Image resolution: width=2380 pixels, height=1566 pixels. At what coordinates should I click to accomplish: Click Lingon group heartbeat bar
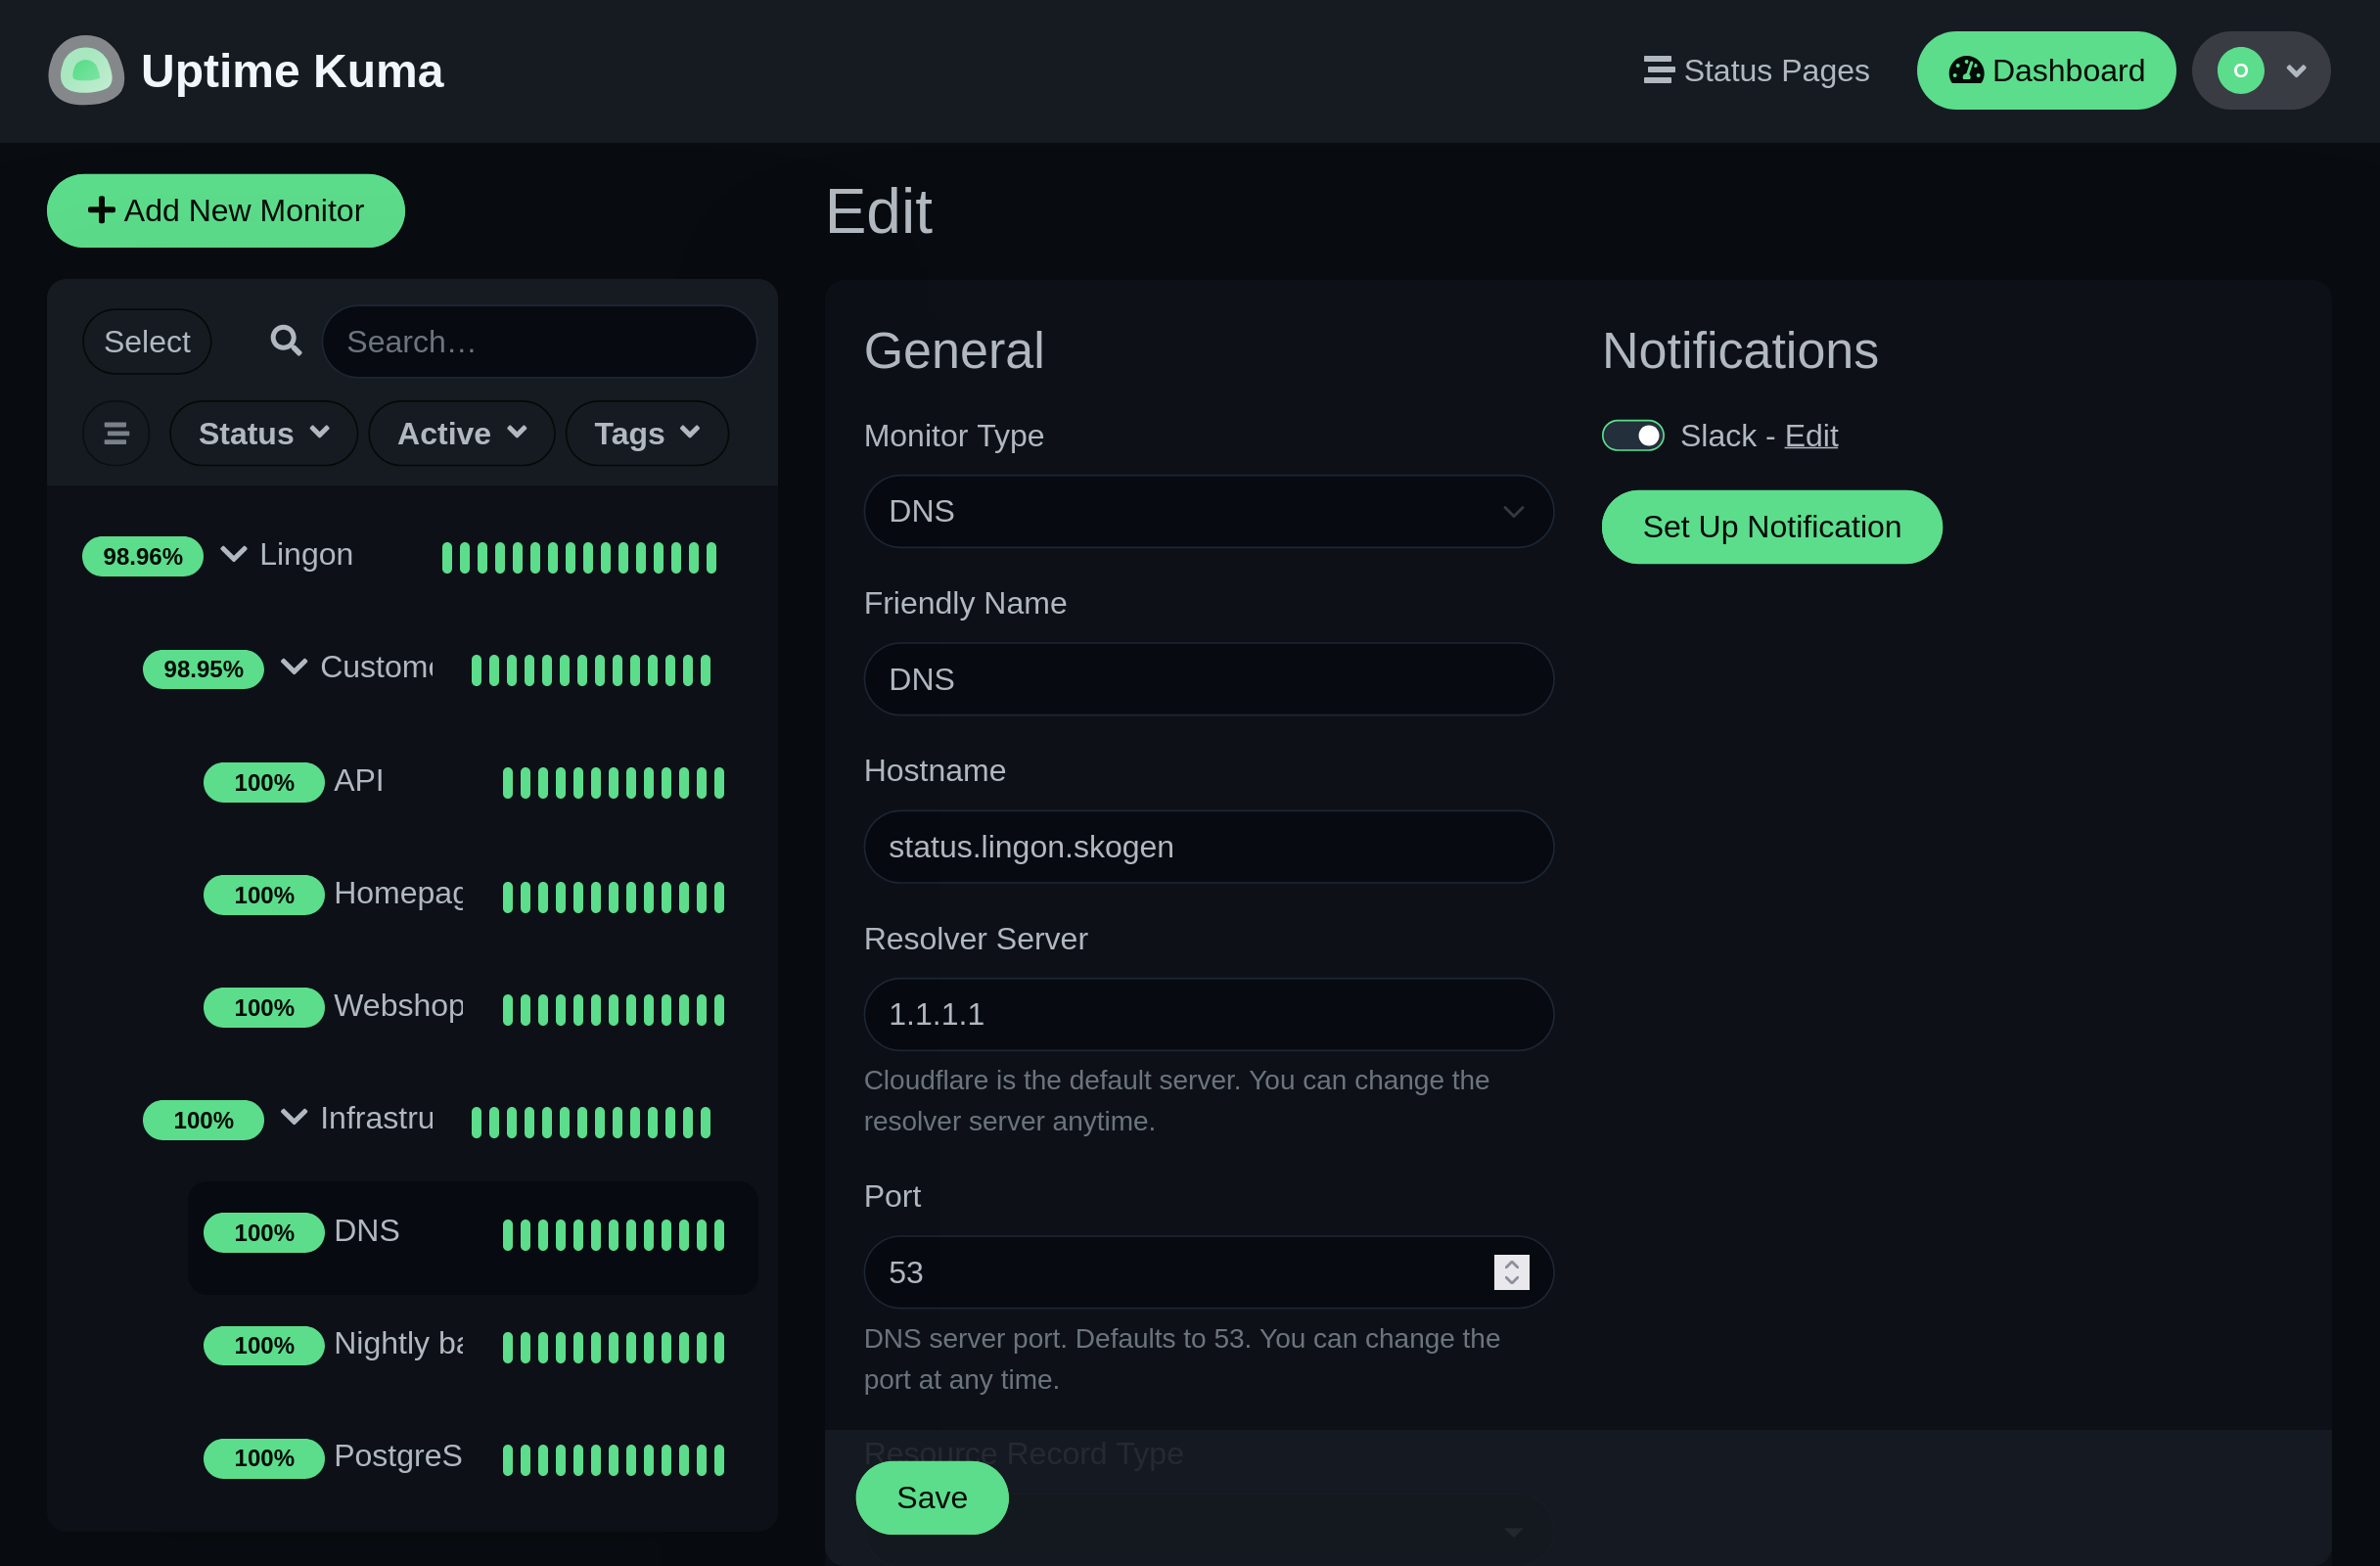(x=579, y=558)
